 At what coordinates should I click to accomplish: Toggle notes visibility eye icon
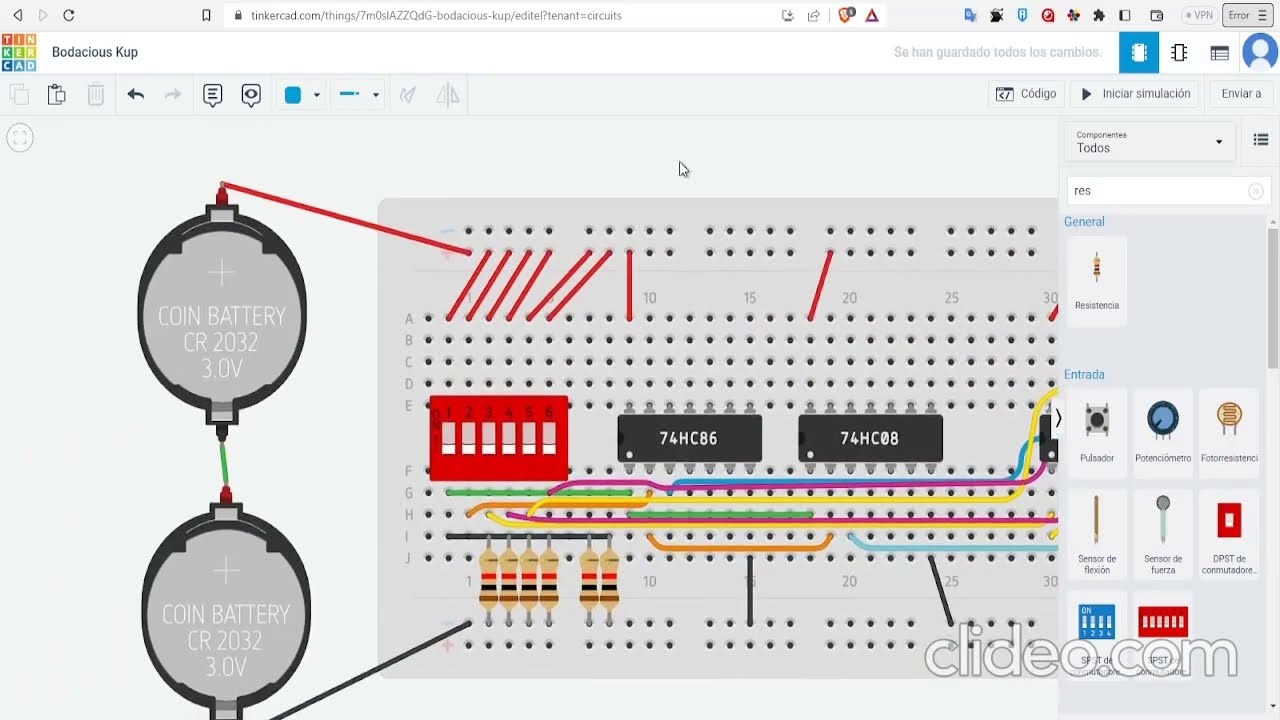pyautogui.click(x=251, y=95)
